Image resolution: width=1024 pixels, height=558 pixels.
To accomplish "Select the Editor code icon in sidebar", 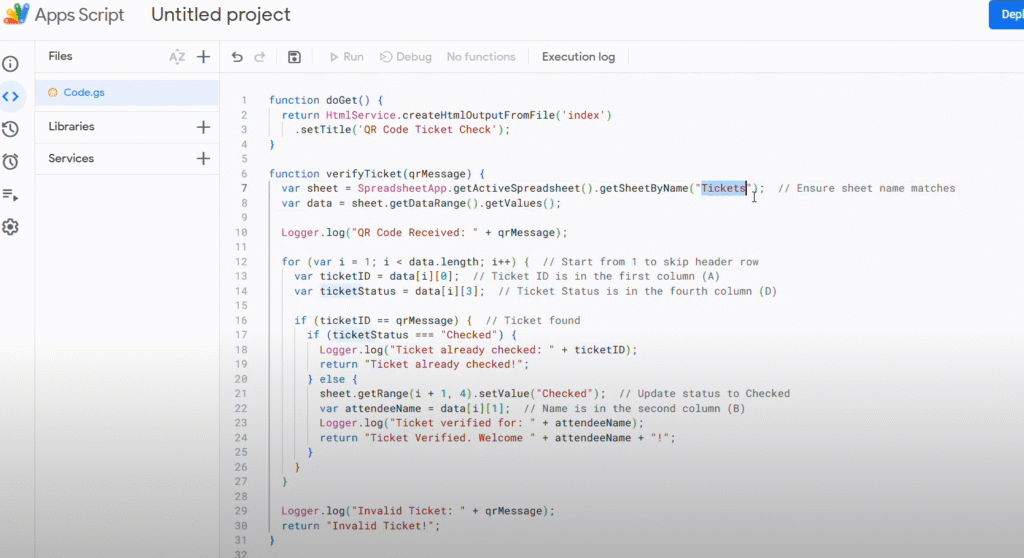I will 10,97.
